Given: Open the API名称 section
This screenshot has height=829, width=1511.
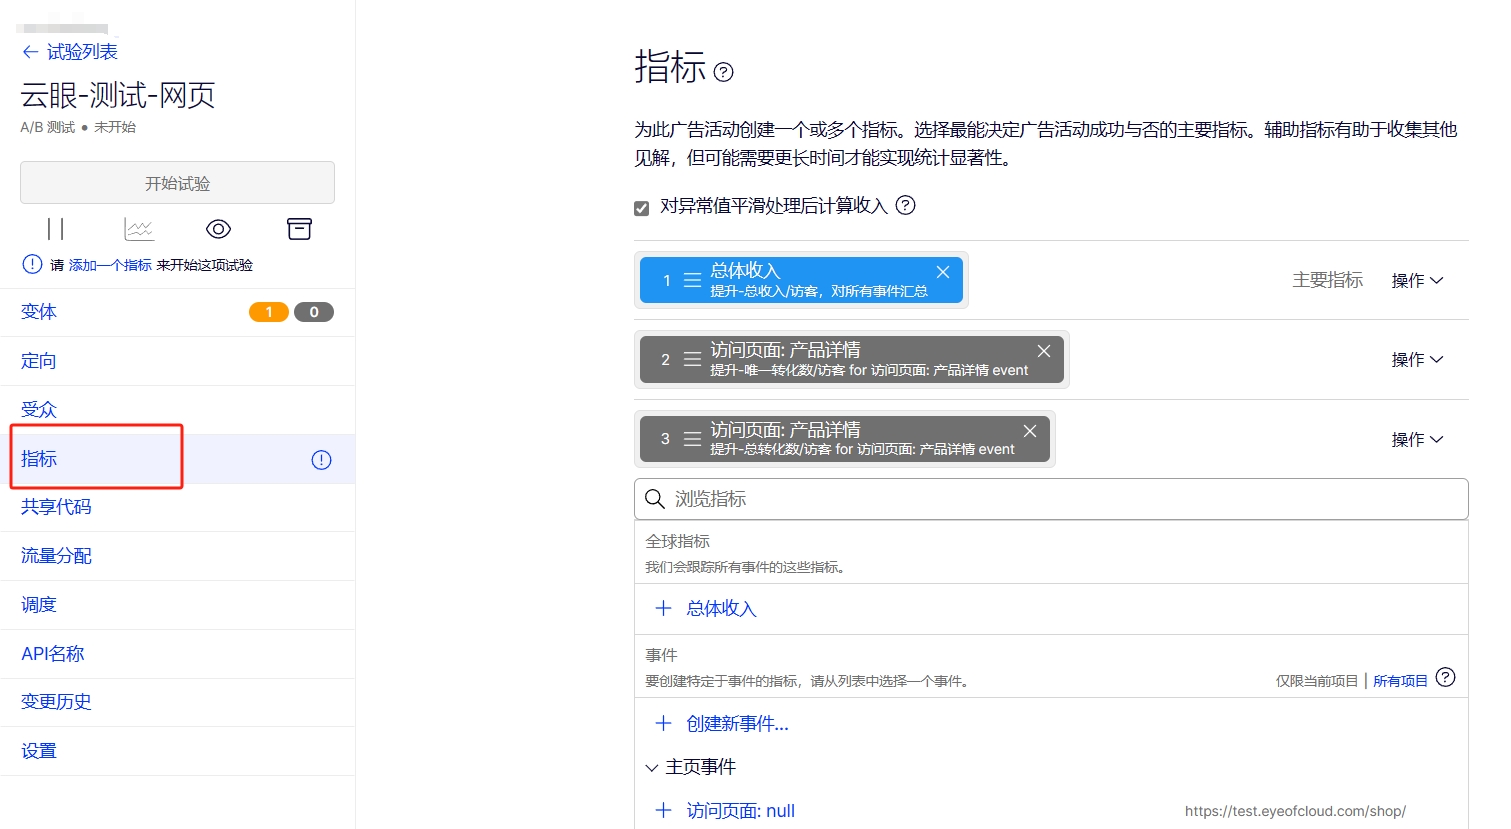Looking at the screenshot, I should pyautogui.click(x=177, y=654).
